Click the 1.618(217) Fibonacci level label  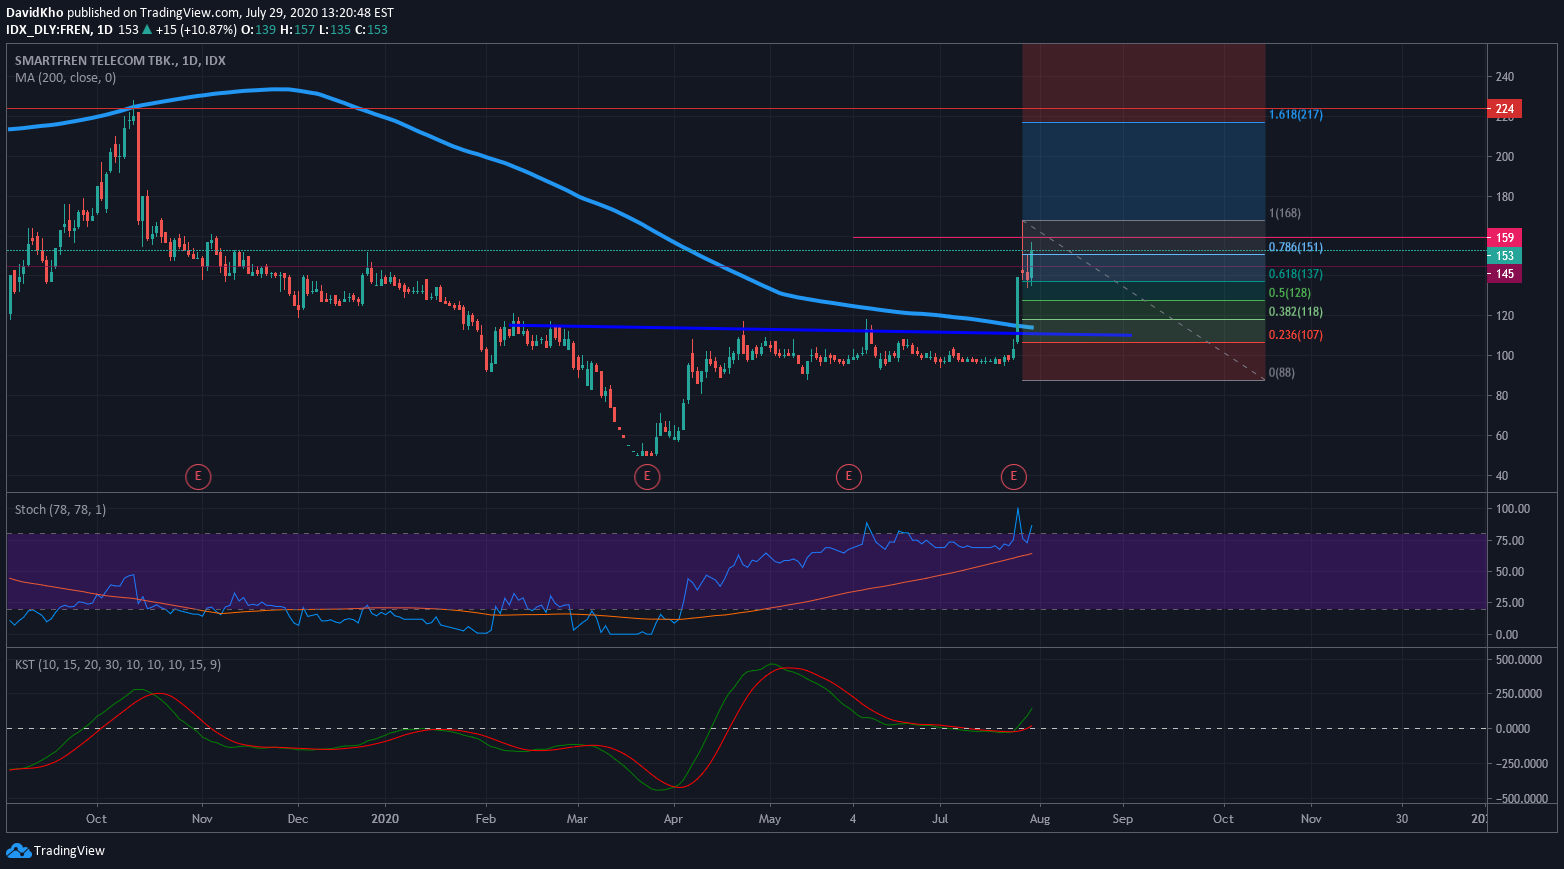1295,115
